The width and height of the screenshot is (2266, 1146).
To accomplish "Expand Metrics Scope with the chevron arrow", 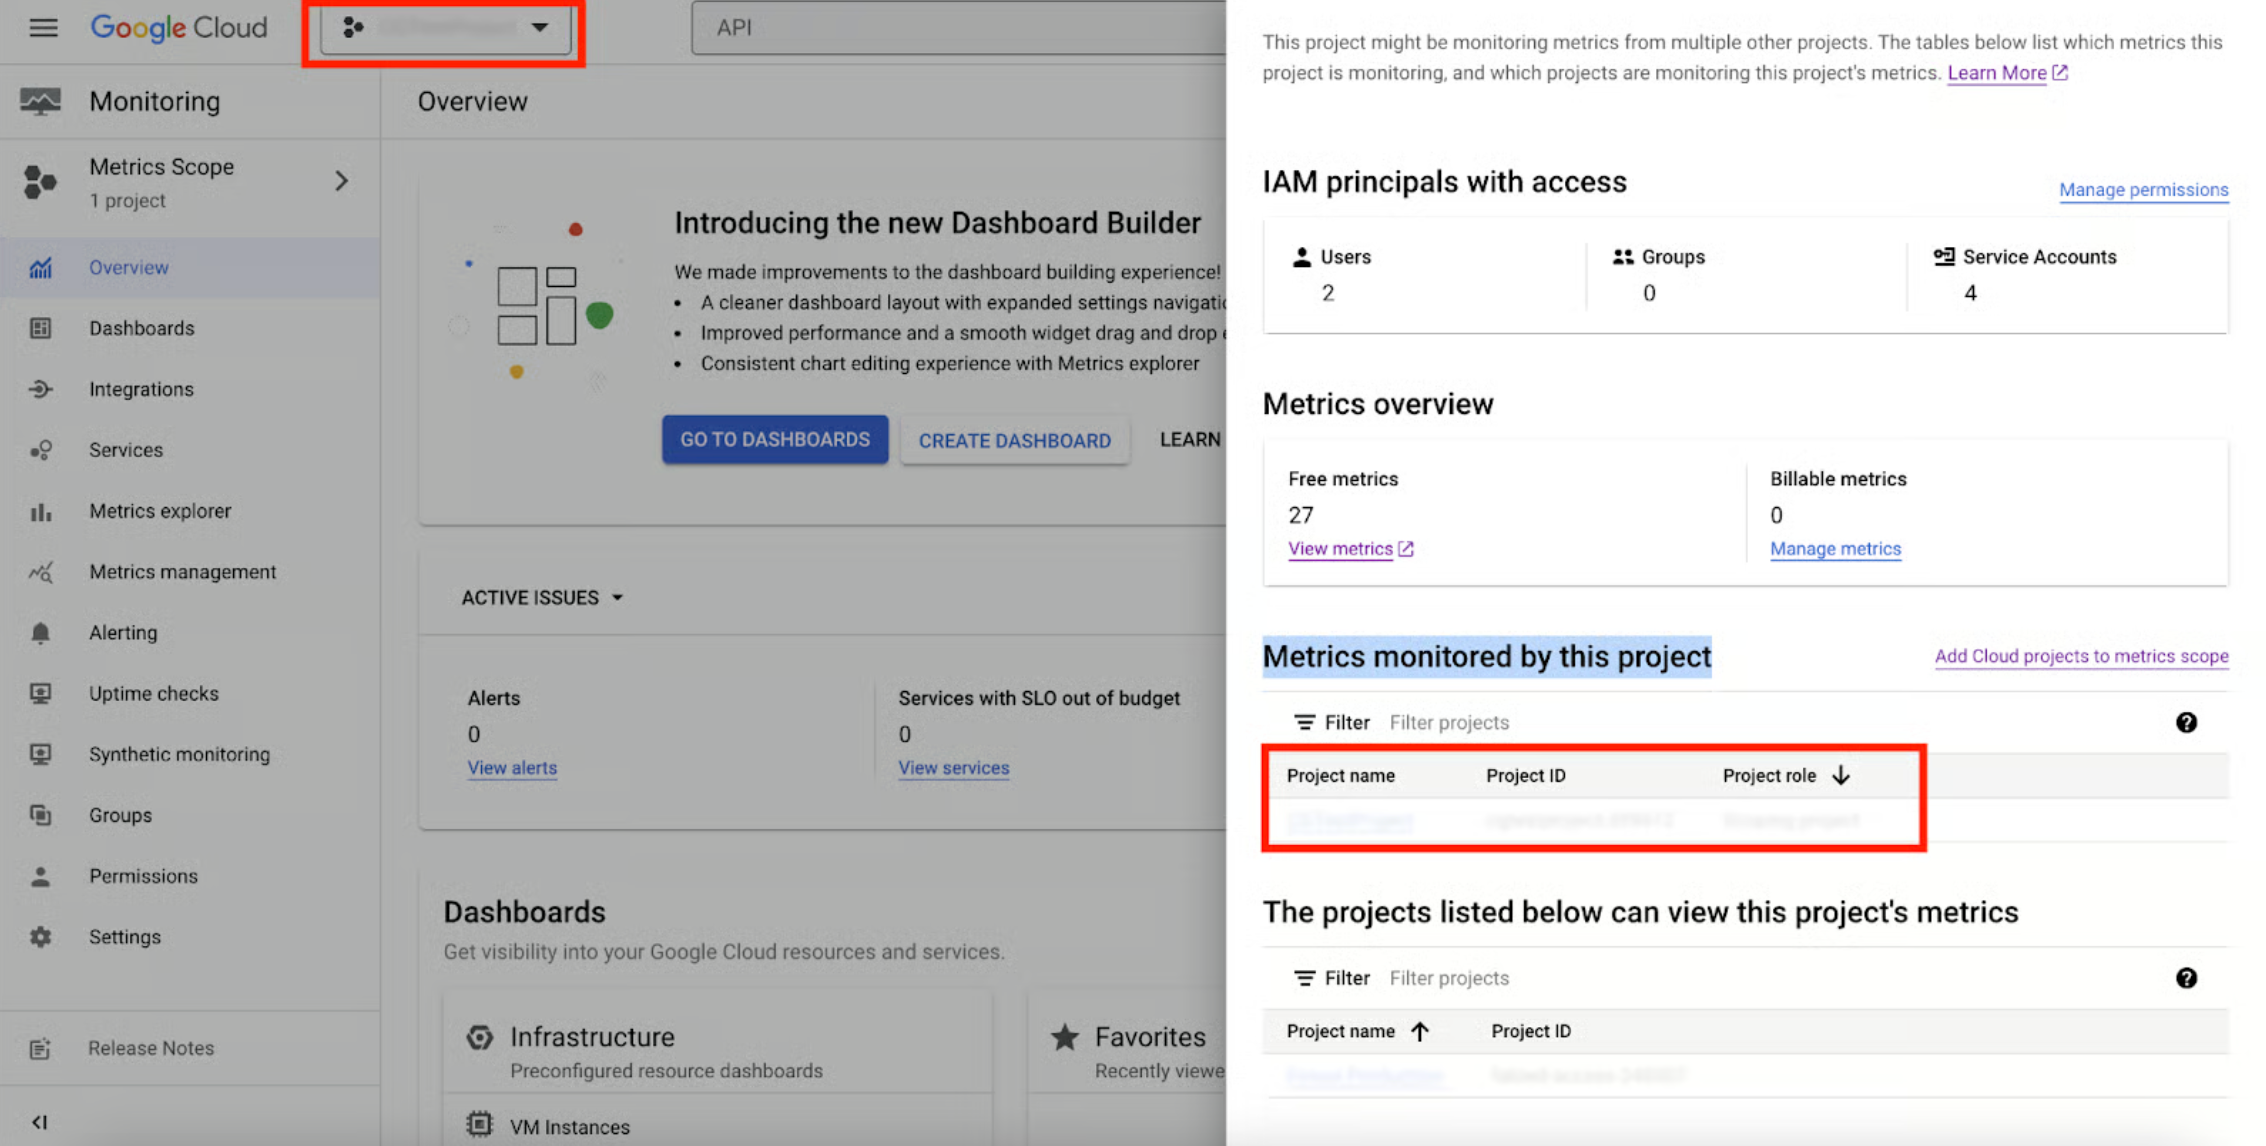I will (342, 181).
